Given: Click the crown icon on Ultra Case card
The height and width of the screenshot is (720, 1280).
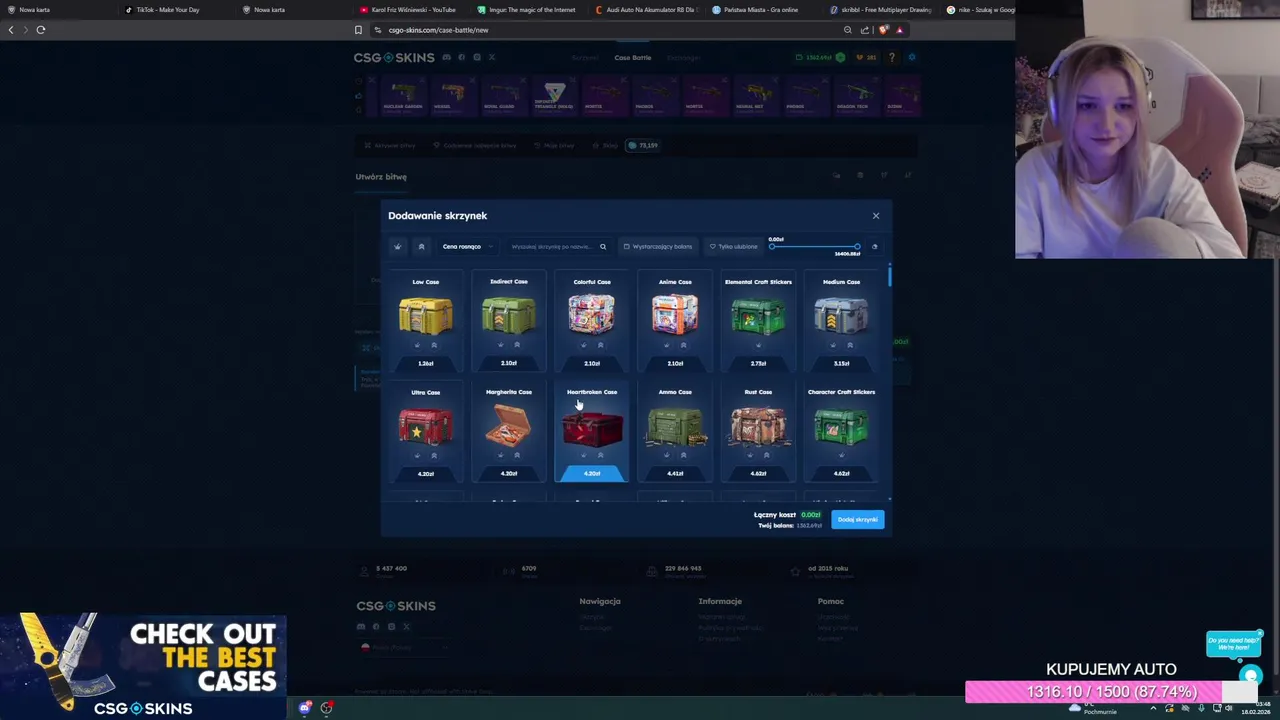Looking at the screenshot, I should coord(417,455).
